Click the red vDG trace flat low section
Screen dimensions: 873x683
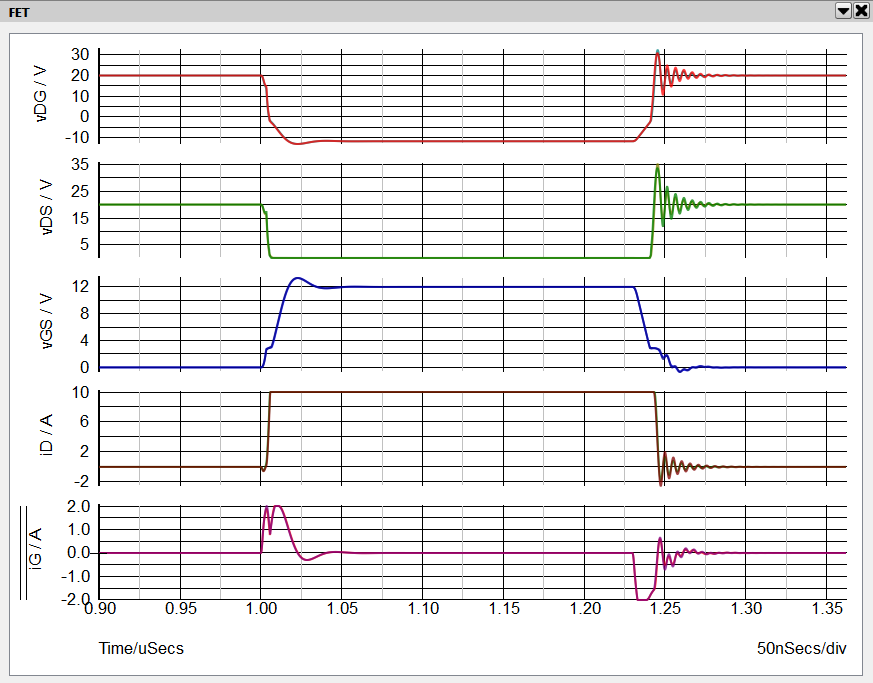[450, 141]
